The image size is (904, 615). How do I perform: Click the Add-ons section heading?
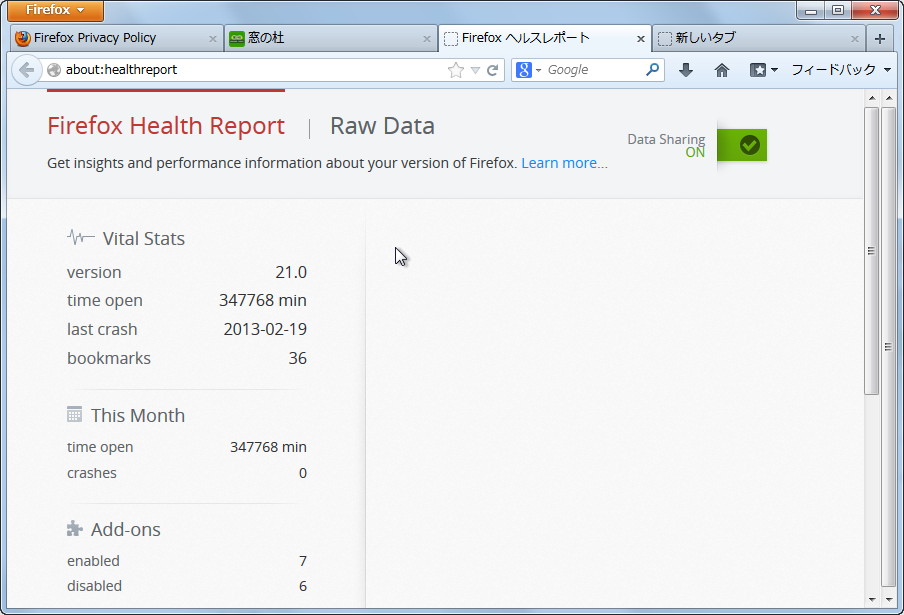click(126, 530)
